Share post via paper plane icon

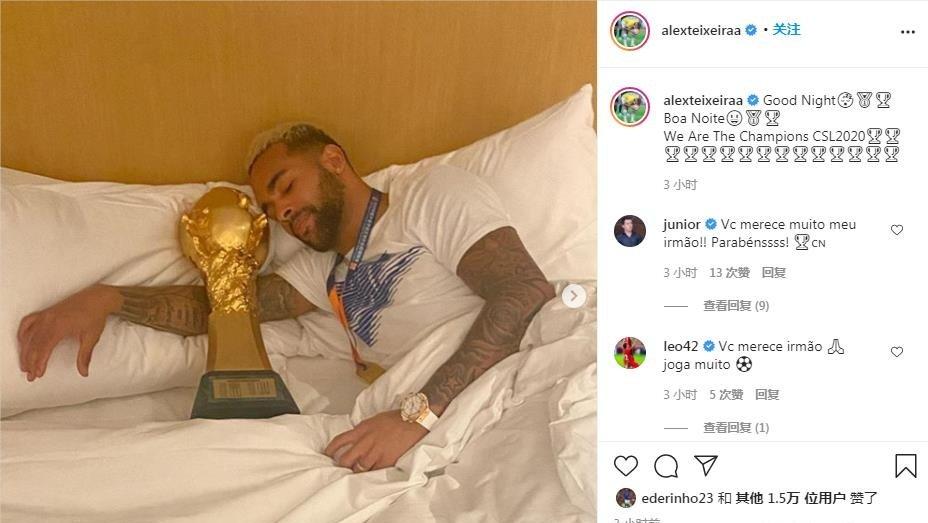coord(706,466)
